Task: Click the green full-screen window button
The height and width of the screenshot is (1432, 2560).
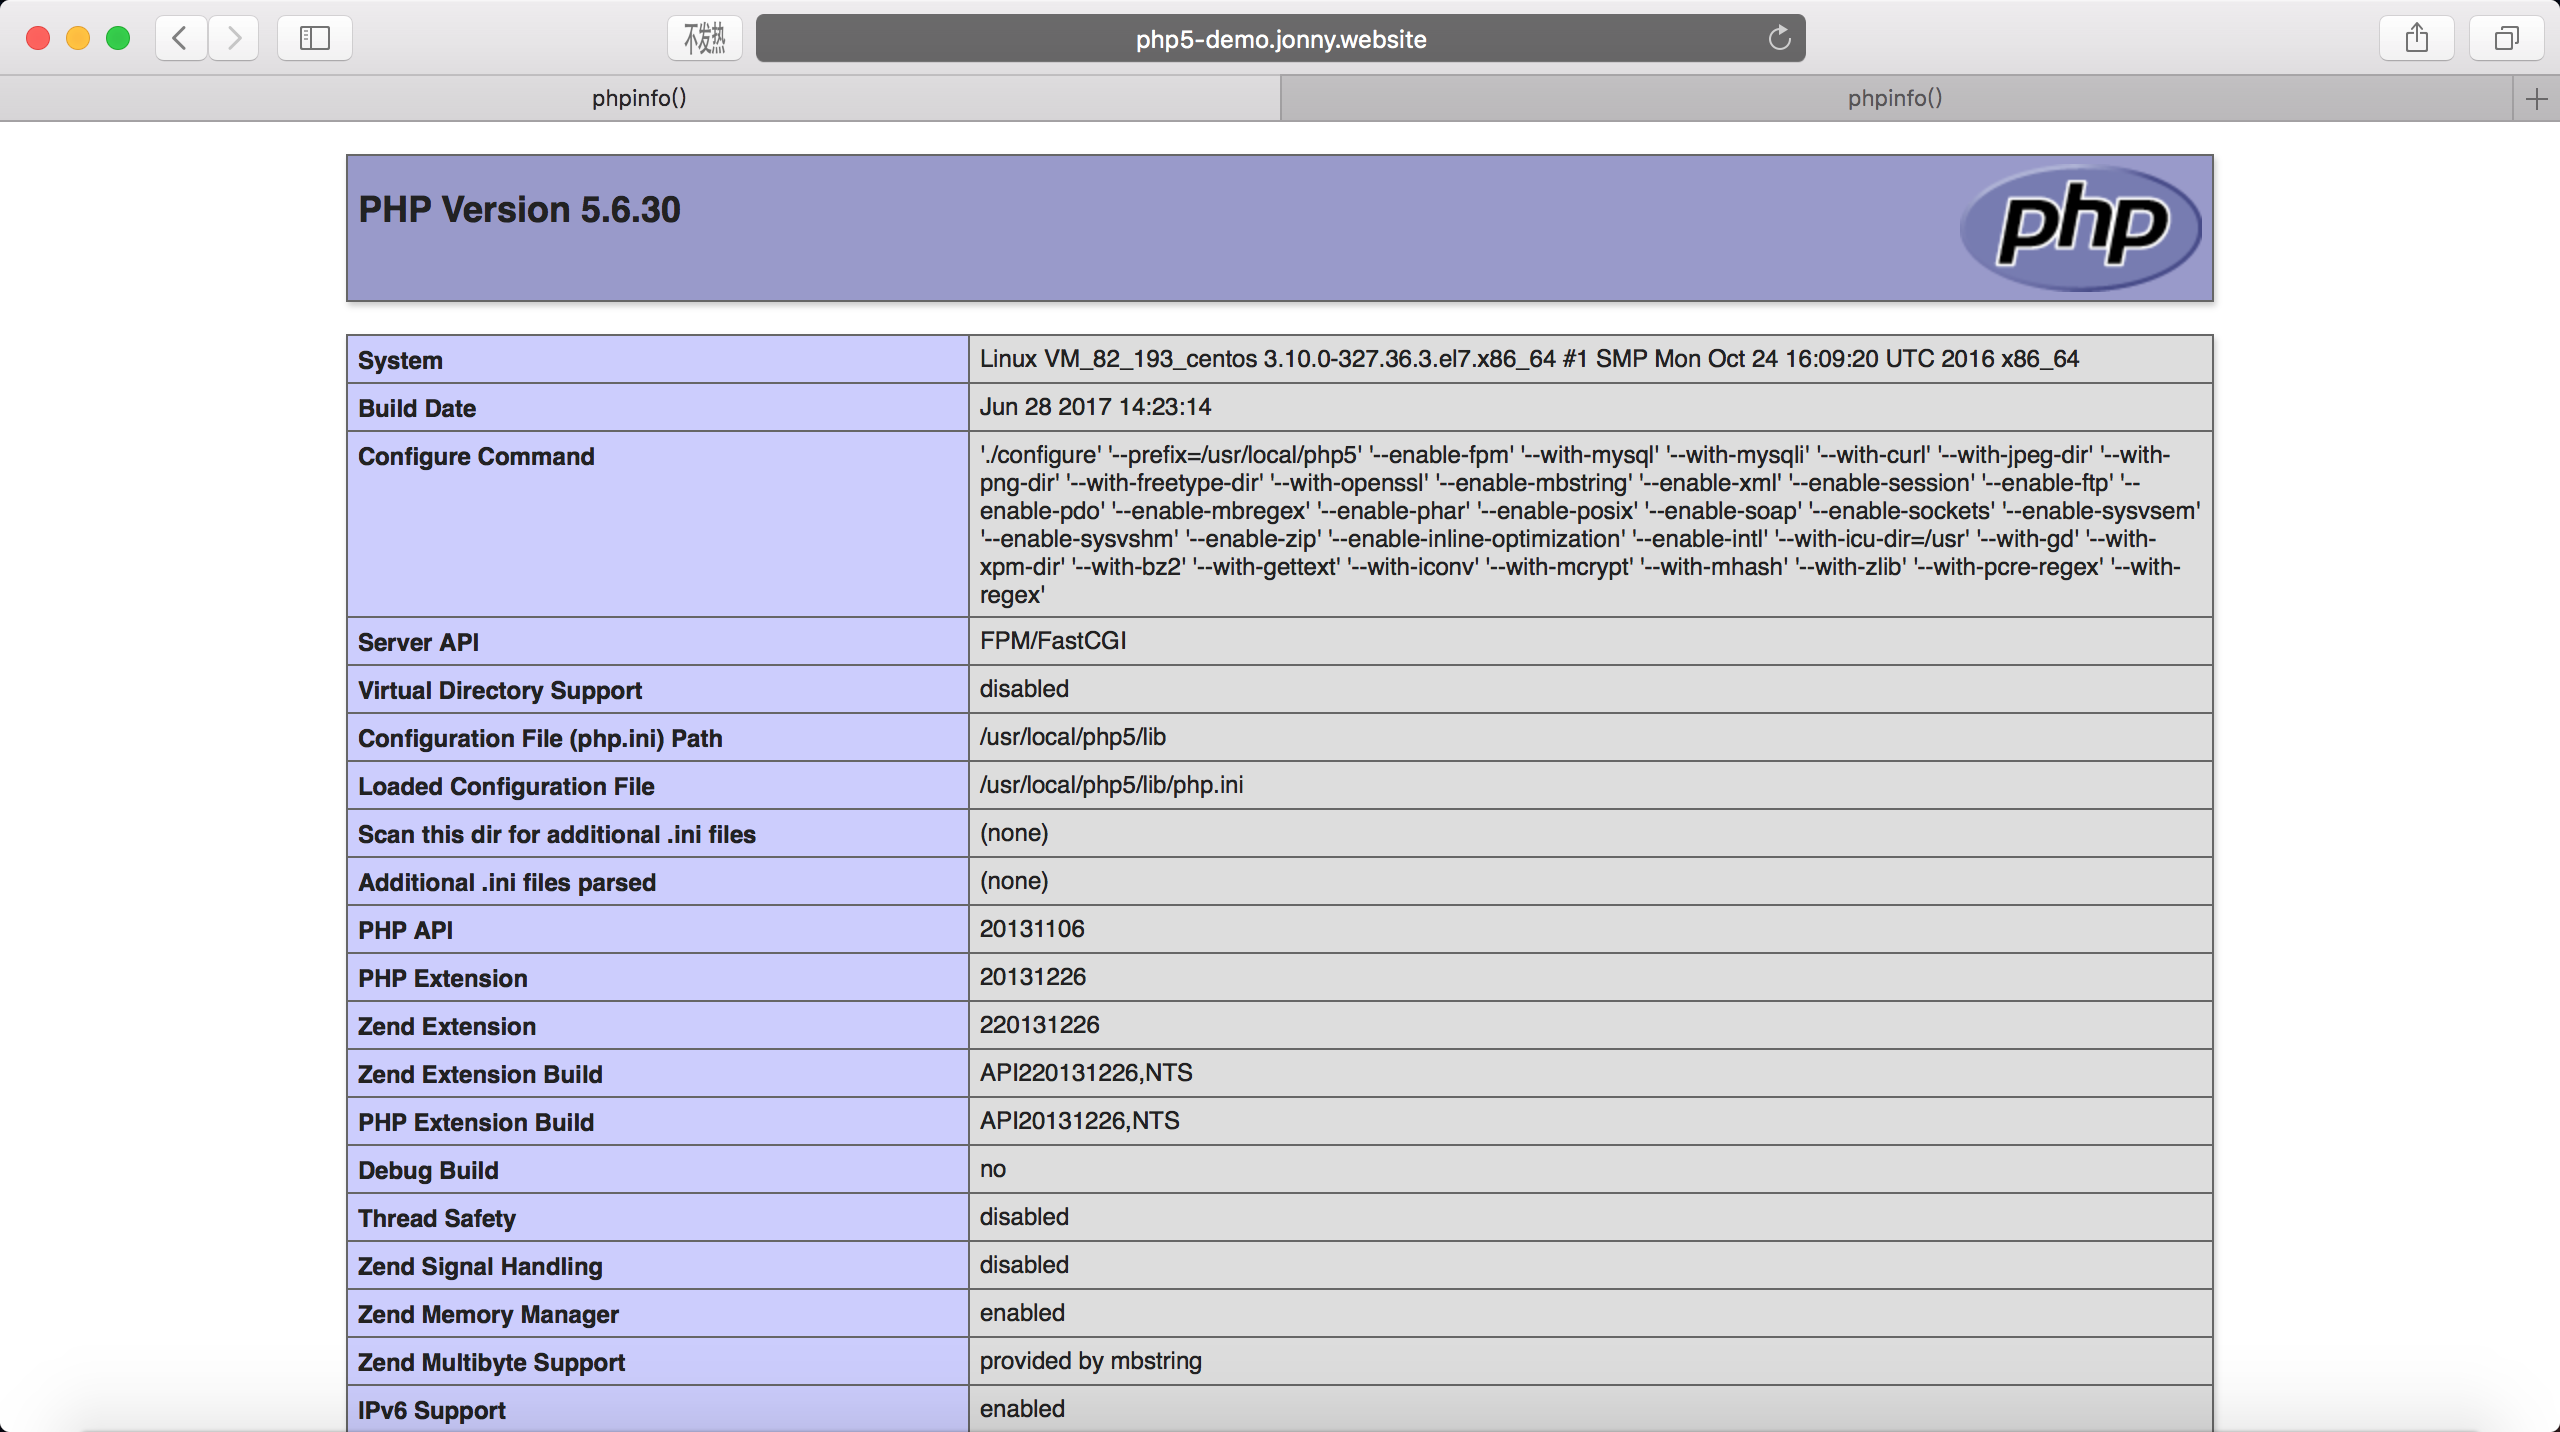Action: (x=118, y=38)
